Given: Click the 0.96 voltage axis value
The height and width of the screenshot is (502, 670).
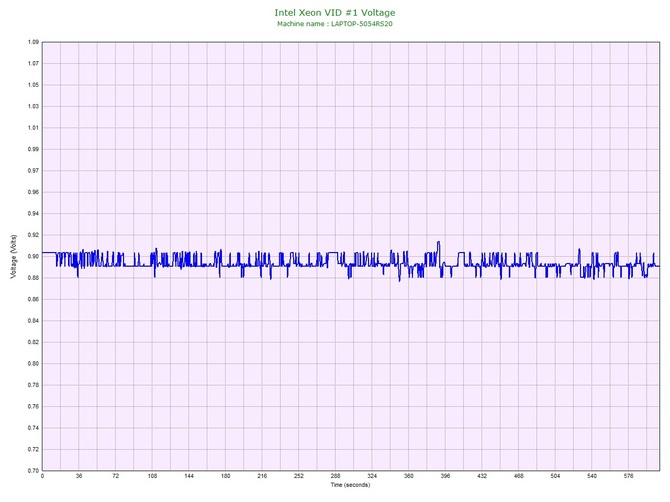Looking at the screenshot, I should click(x=33, y=192).
